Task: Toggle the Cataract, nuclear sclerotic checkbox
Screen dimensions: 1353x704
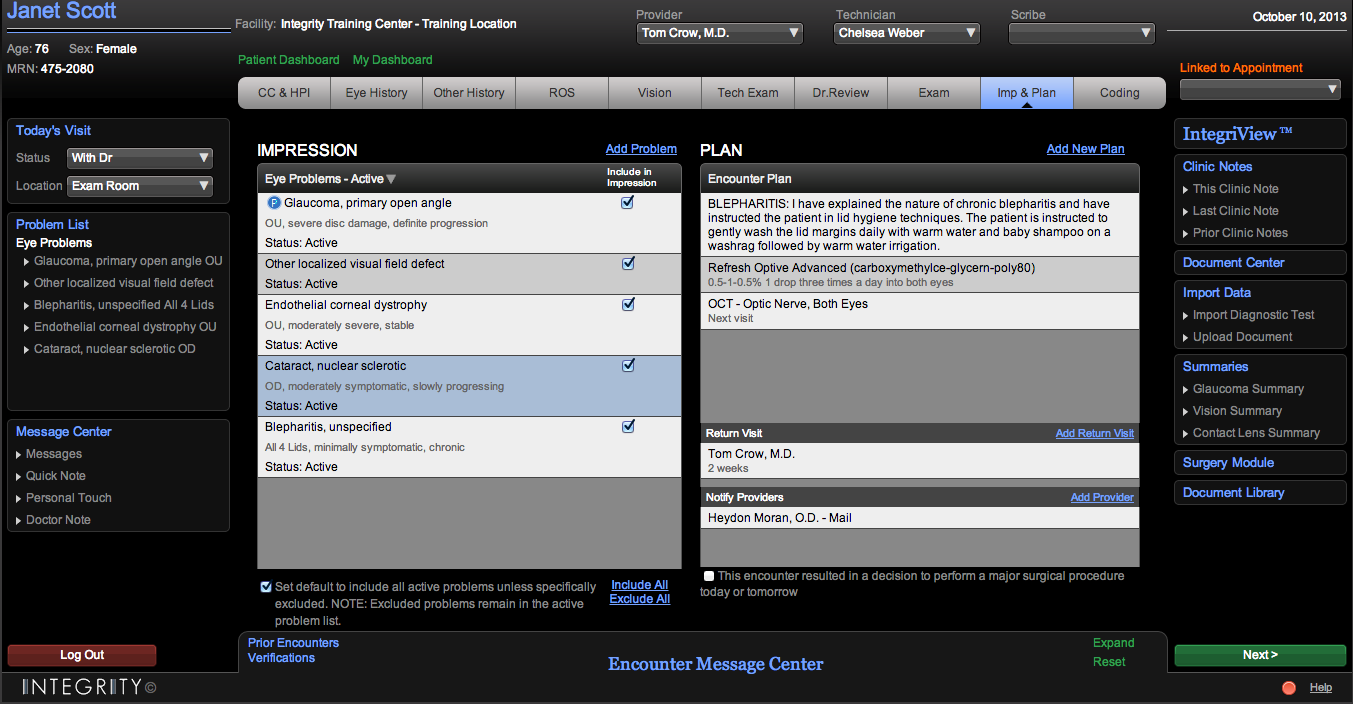Action: 628,366
